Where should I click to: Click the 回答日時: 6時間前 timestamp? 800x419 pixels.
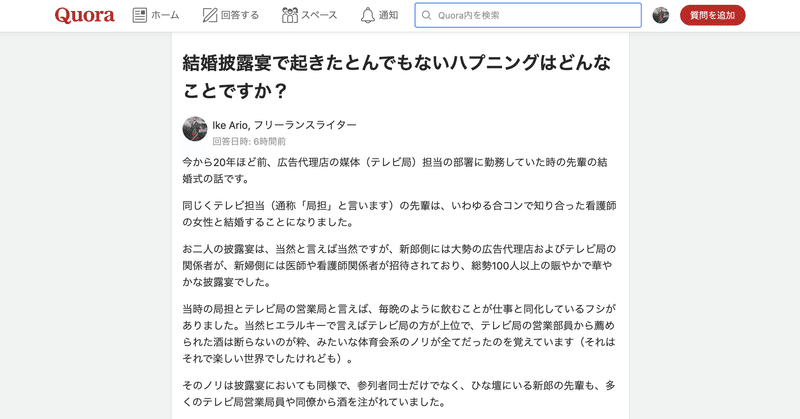249,141
